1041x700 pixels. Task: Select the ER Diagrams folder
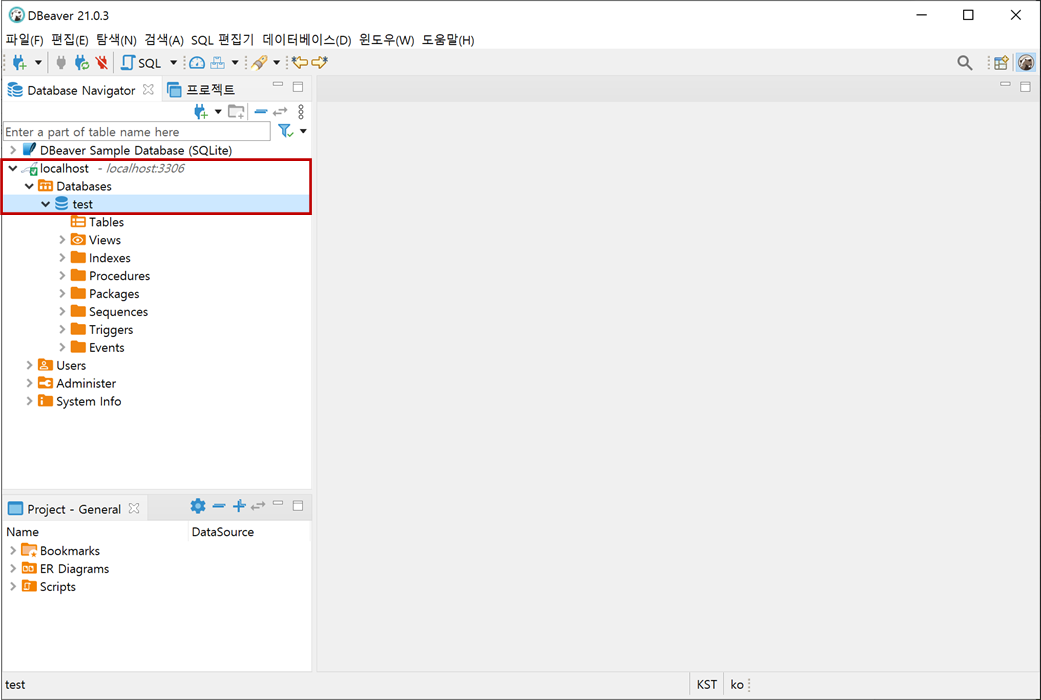pos(65,569)
